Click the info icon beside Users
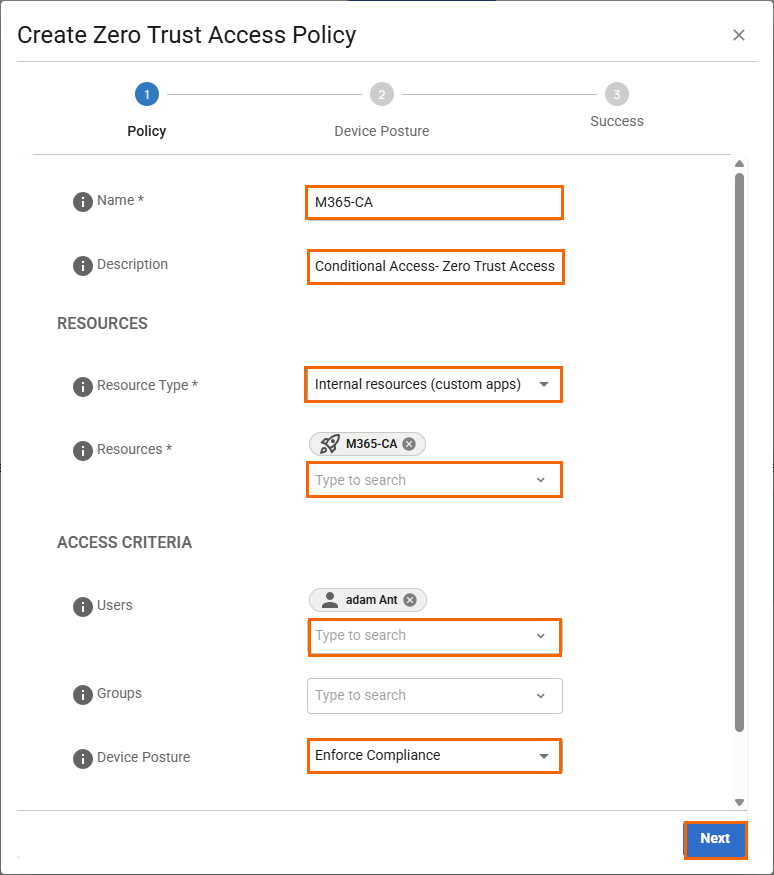 pos(83,607)
